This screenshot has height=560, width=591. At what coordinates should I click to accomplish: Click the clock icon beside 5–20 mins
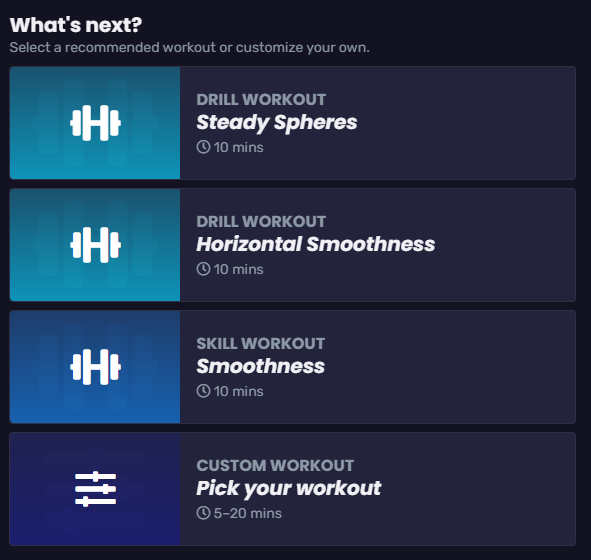203,513
